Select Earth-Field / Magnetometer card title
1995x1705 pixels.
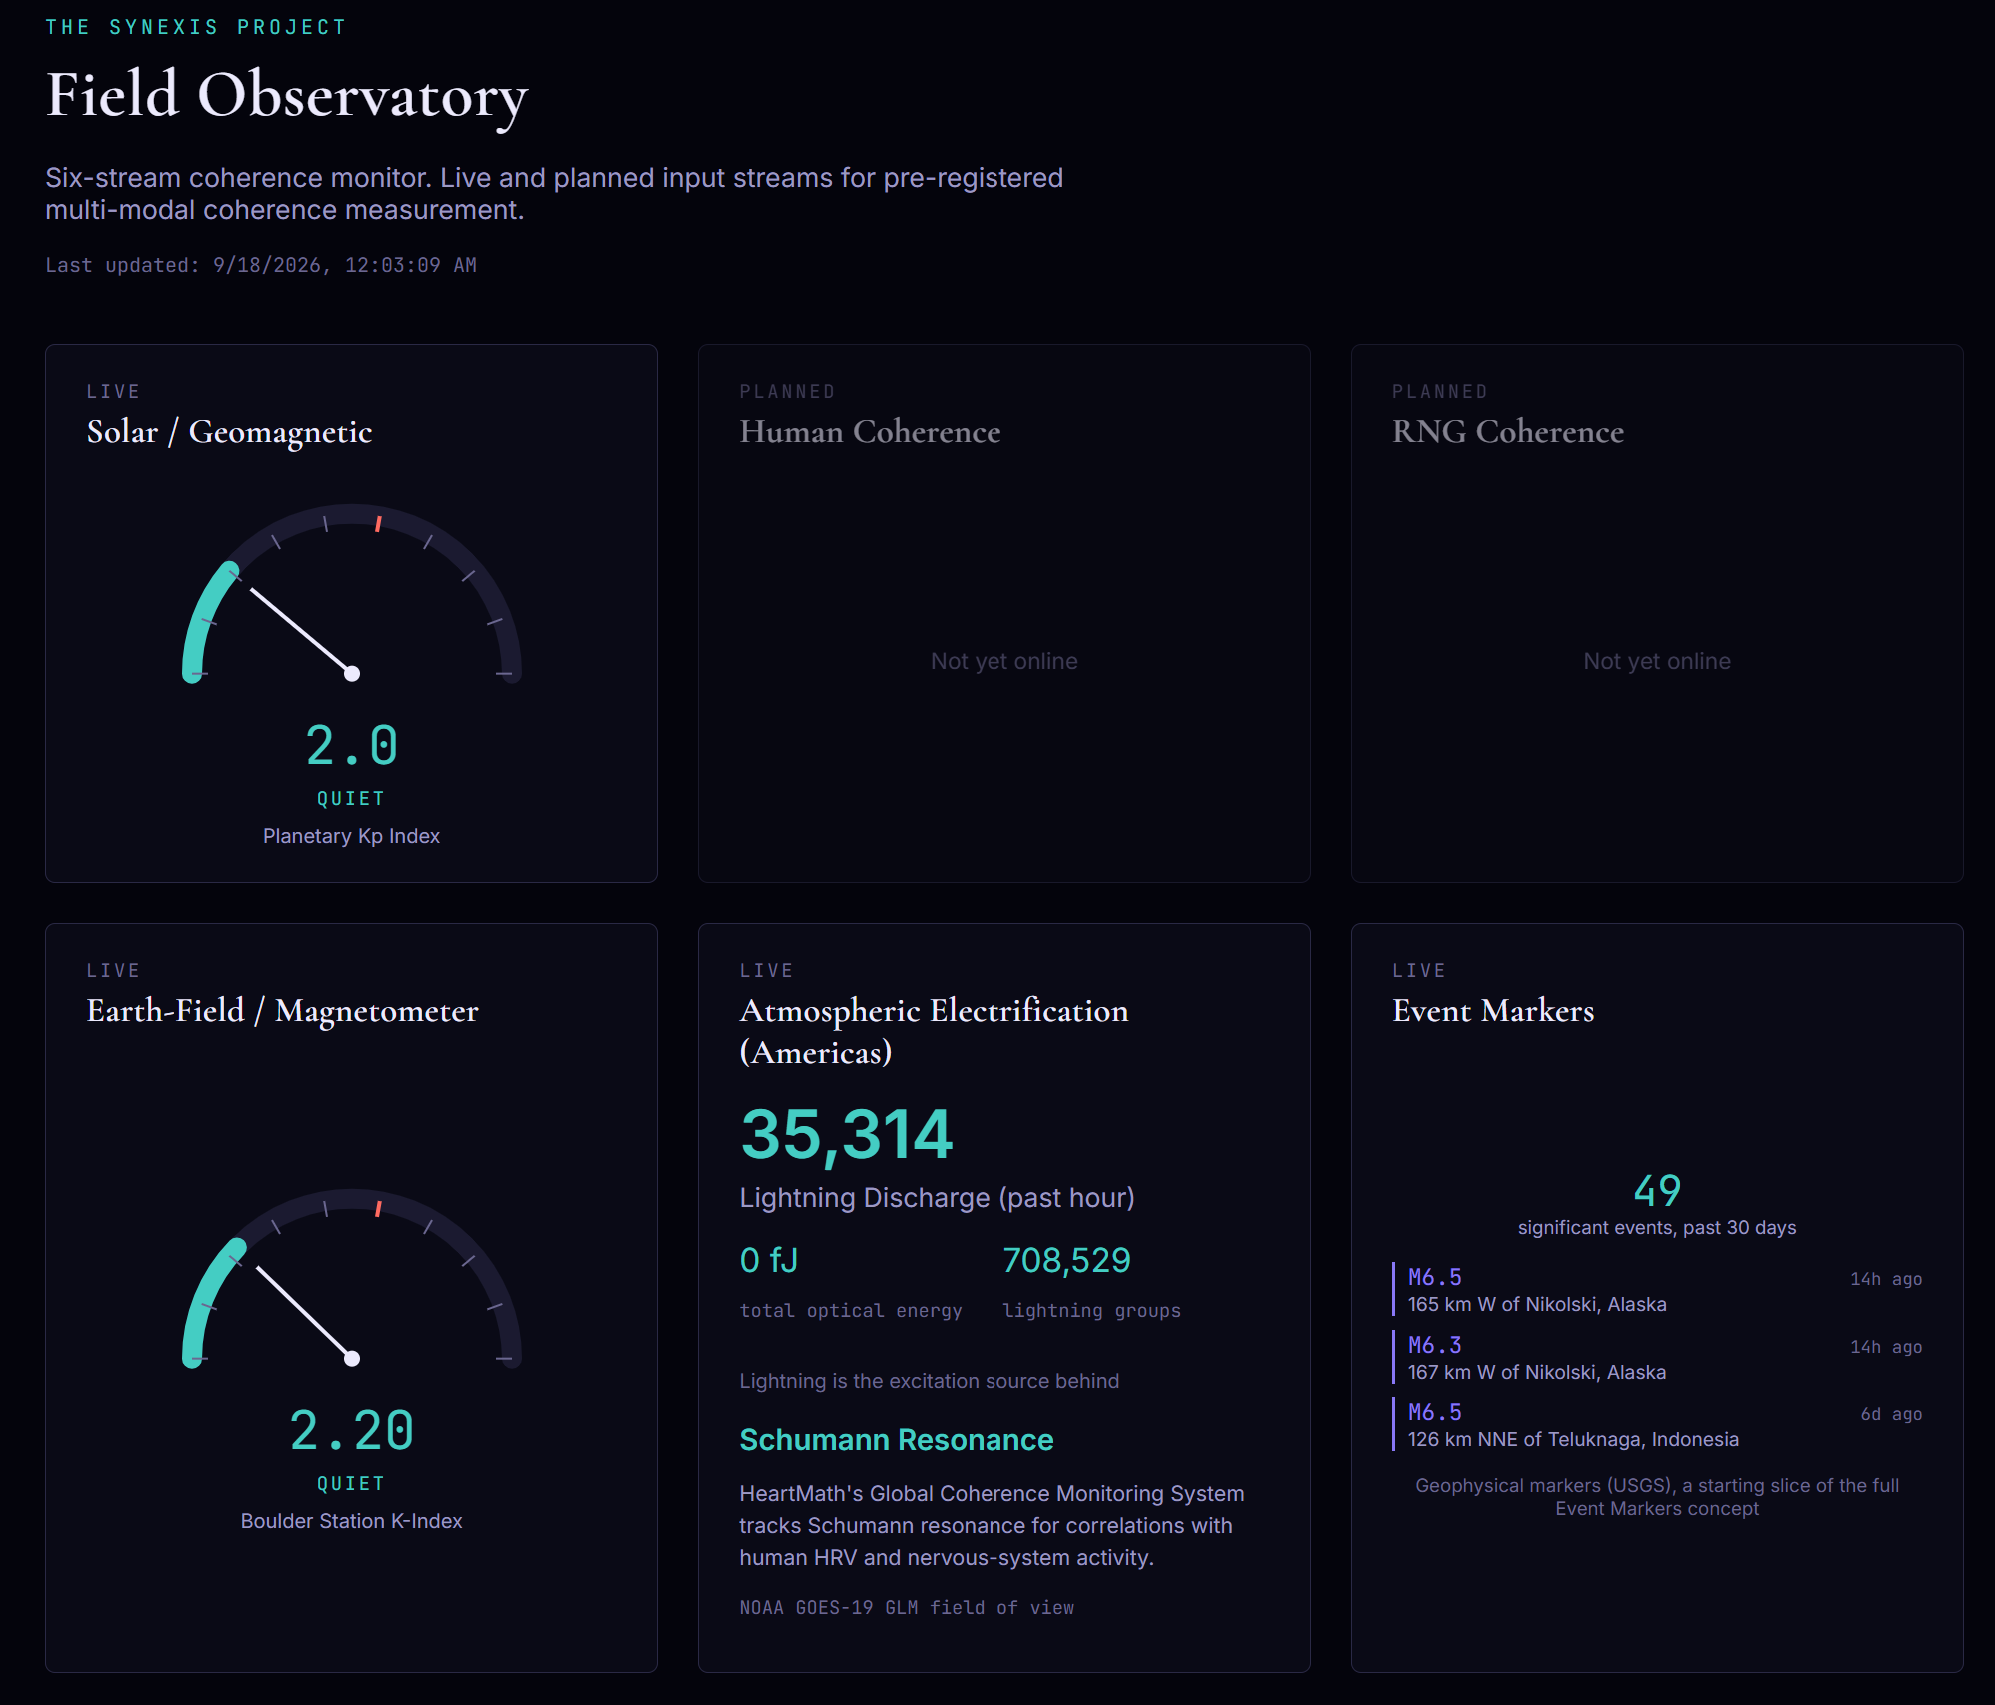[x=282, y=1011]
